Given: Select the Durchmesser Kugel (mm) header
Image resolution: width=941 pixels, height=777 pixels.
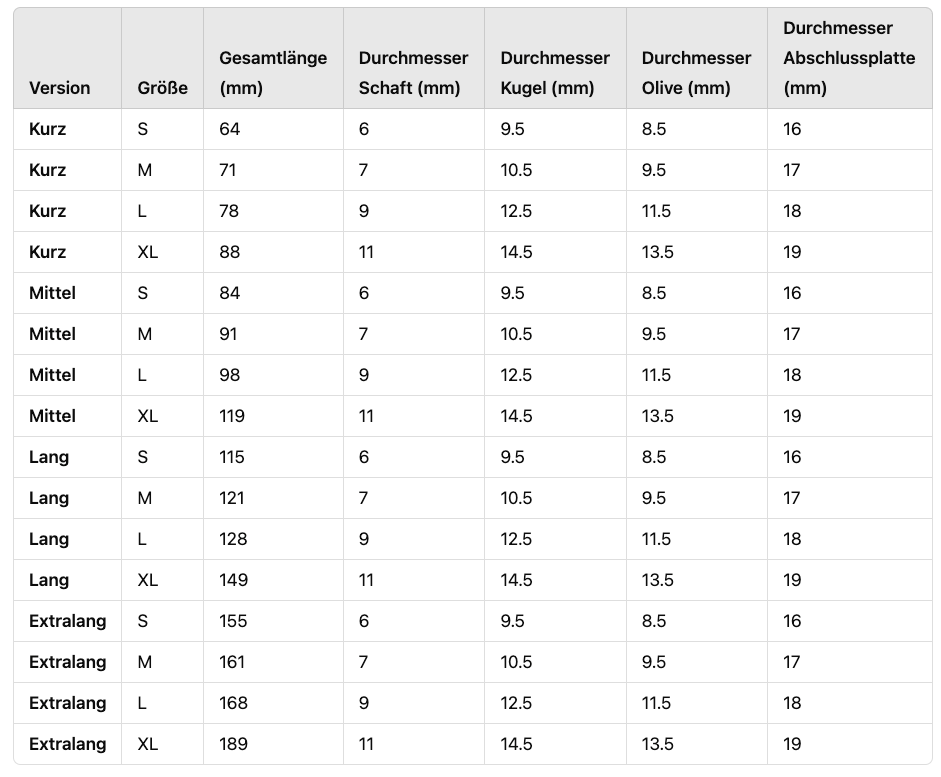Looking at the screenshot, I should click(x=555, y=73).
